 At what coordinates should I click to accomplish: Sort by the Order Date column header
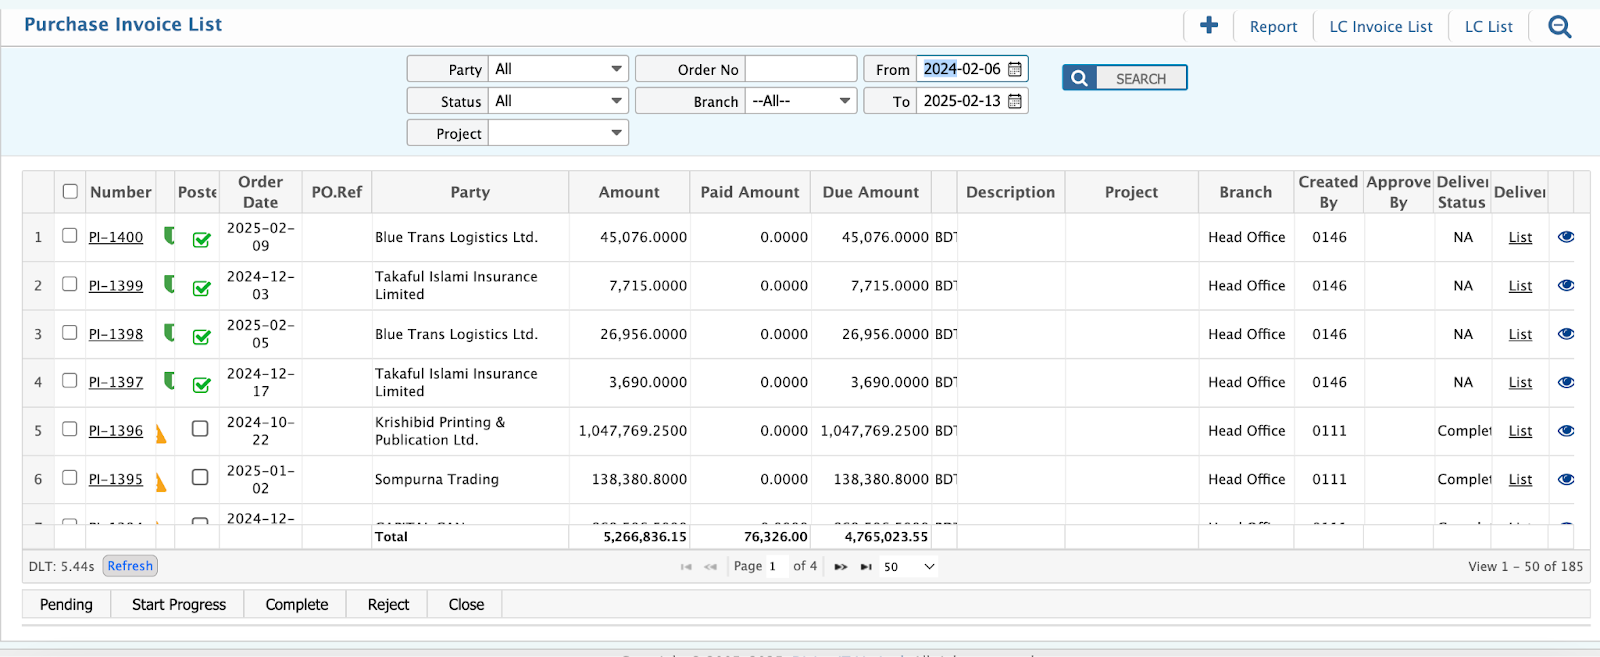point(260,192)
